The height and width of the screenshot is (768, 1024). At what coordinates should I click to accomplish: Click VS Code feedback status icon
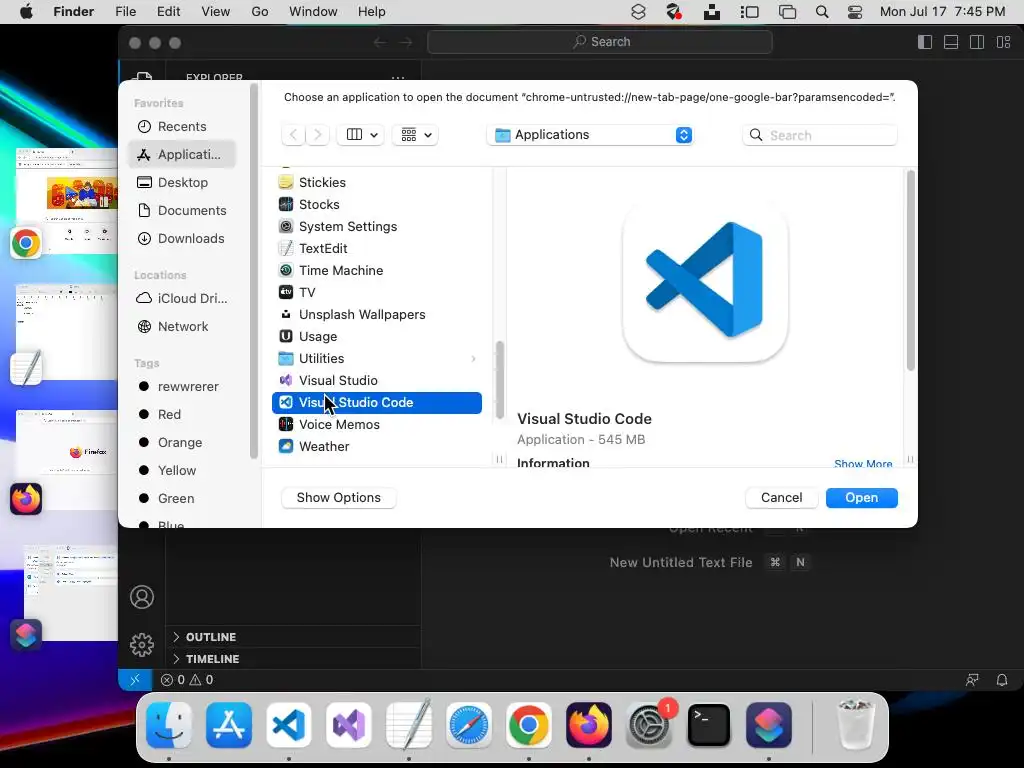pyautogui.click(x=972, y=680)
